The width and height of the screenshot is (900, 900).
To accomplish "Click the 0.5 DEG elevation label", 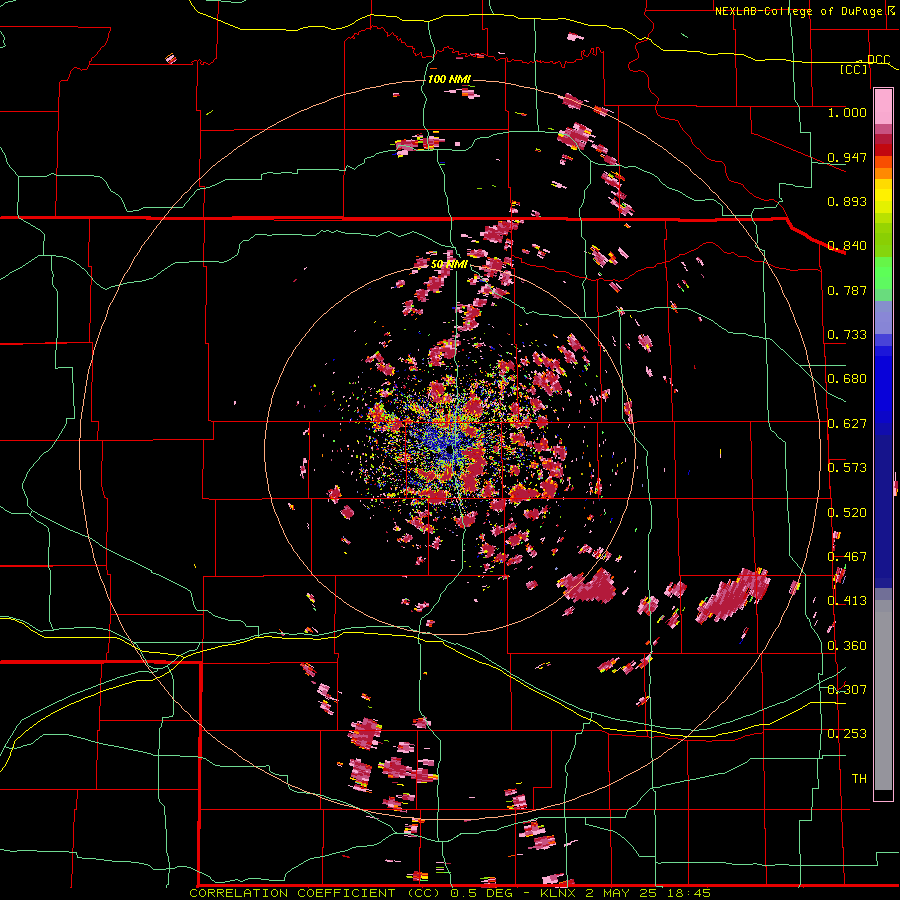I will pos(484,893).
